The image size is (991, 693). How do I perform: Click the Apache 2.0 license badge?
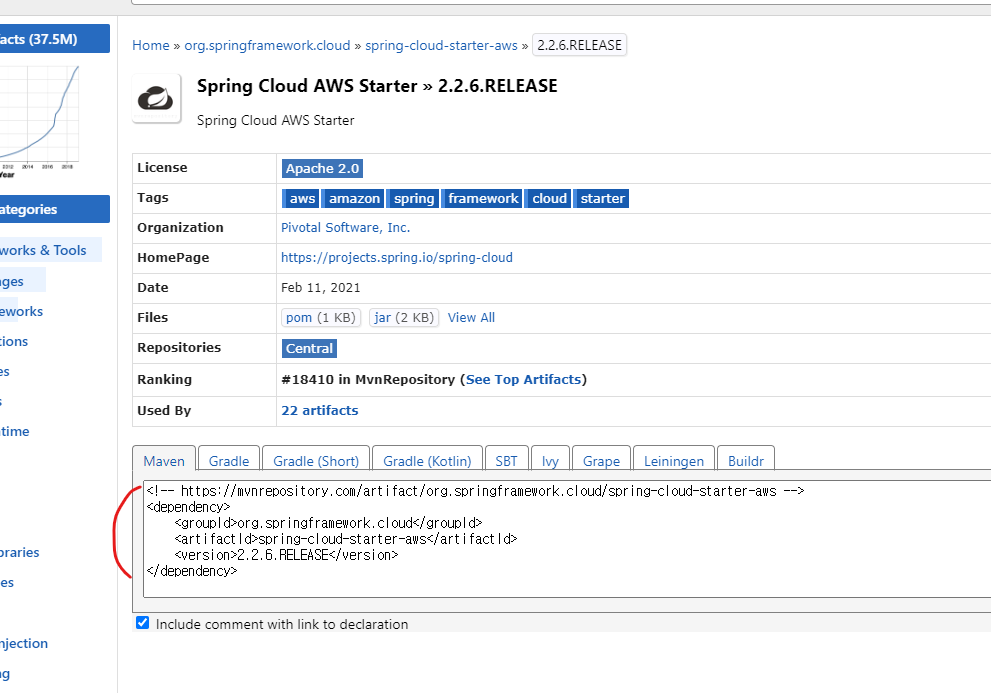[x=321, y=168]
